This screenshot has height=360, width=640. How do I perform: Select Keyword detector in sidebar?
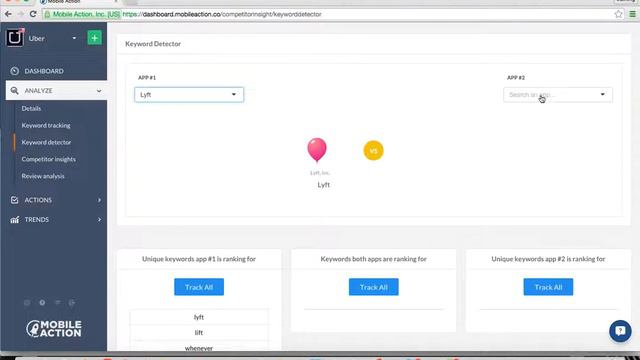[x=47, y=142]
